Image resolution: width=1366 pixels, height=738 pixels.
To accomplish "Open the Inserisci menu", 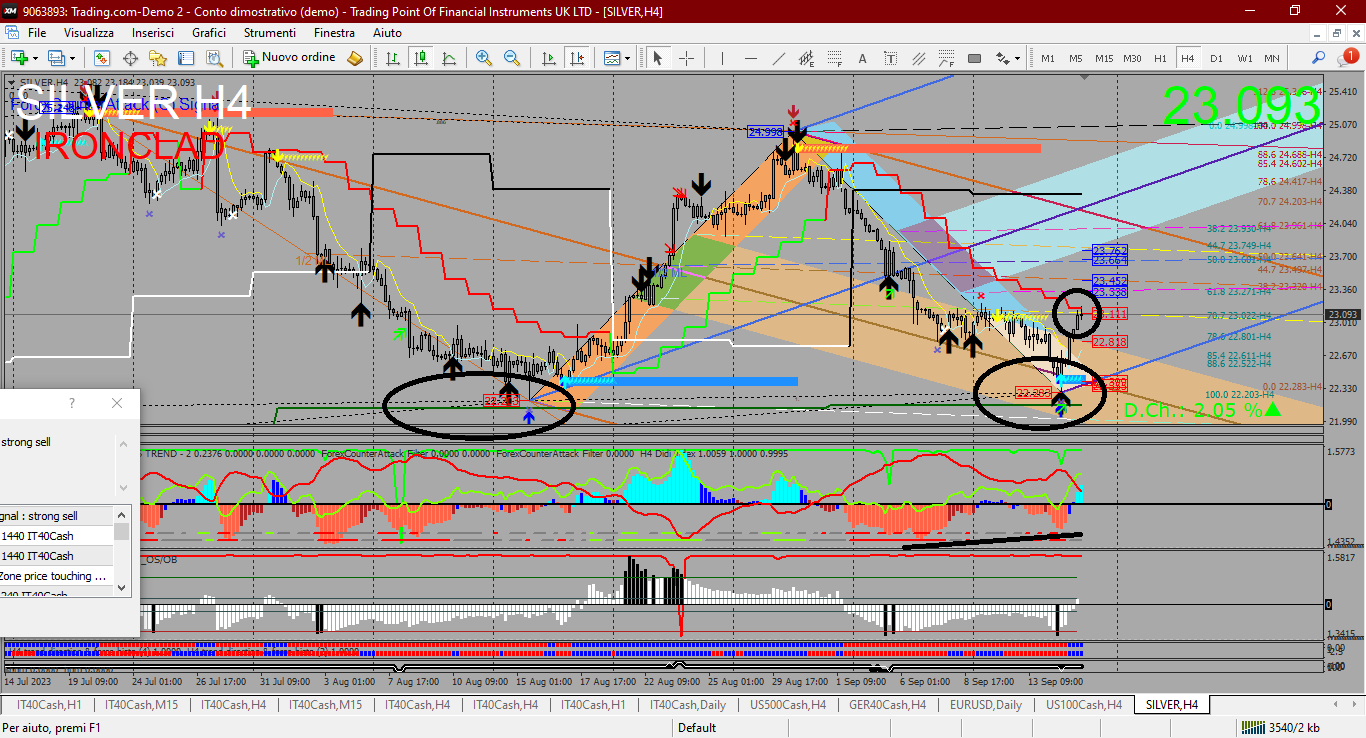I will pos(153,33).
